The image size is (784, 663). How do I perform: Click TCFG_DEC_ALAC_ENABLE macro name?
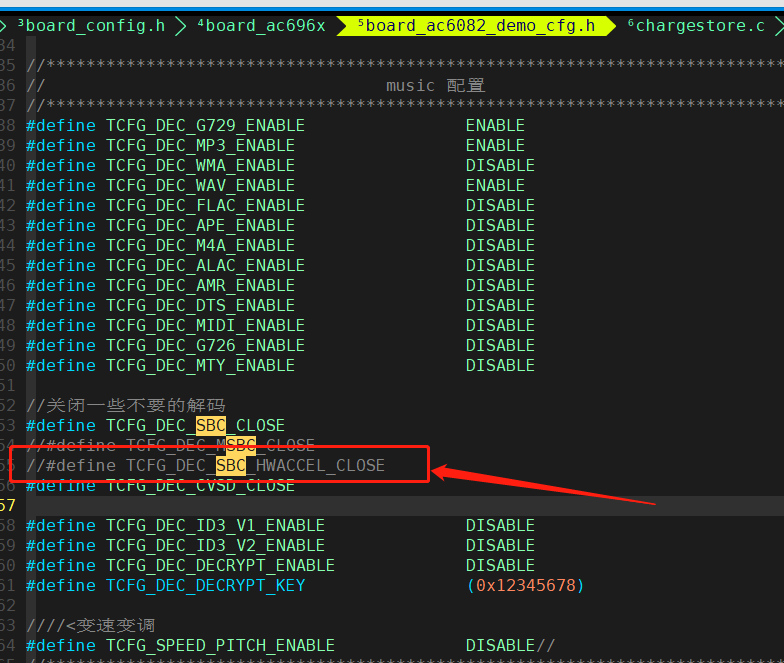coord(206,266)
